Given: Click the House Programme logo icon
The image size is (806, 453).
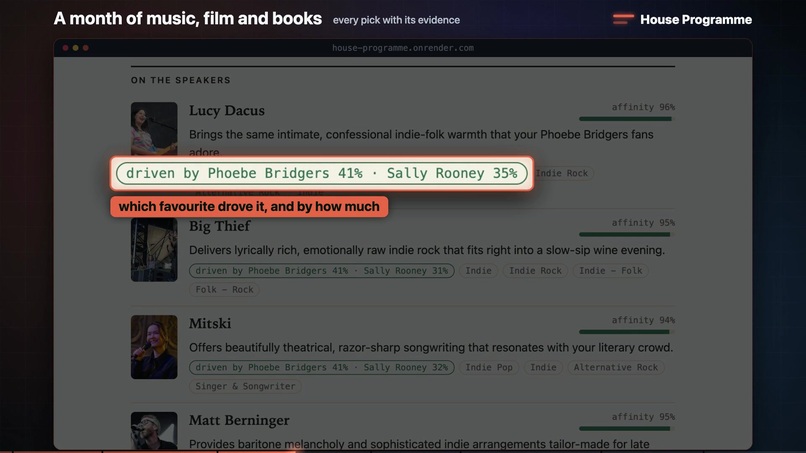Looking at the screenshot, I should 623,19.
